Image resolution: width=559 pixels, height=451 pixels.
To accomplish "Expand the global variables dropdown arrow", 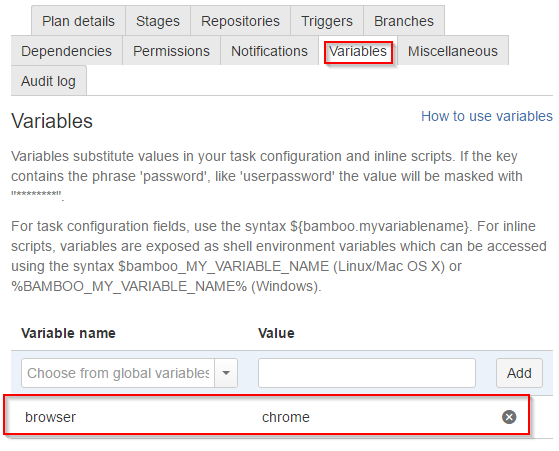I will point(226,373).
